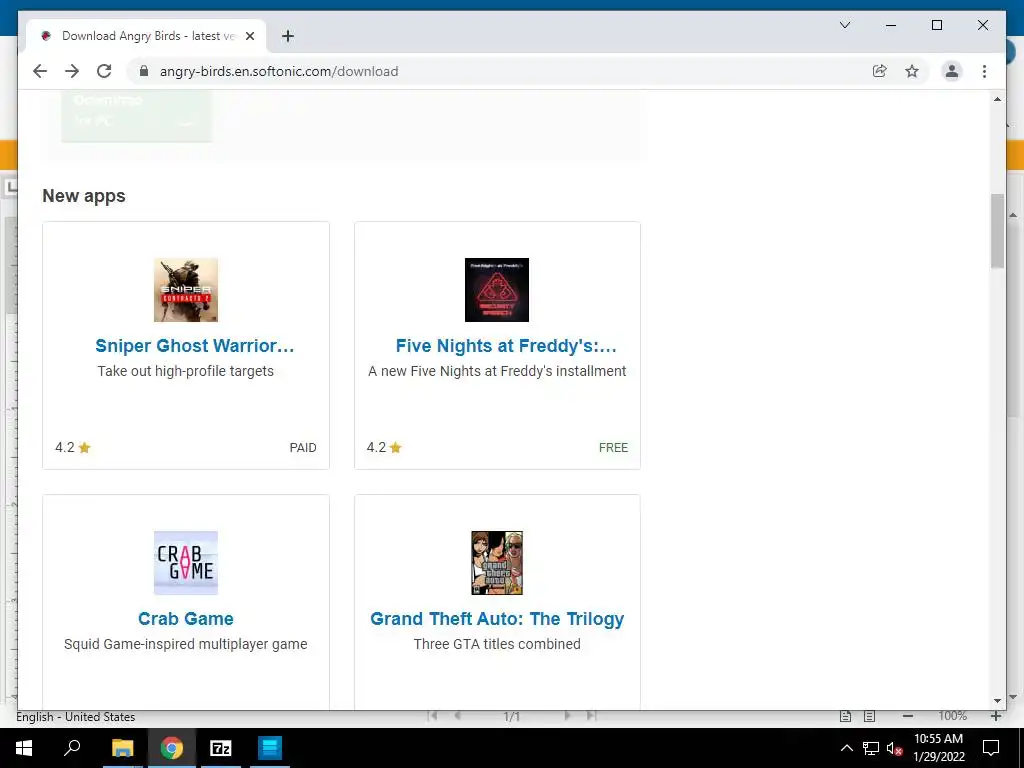Open Five Nights at Freddy's thumbnail

tap(496, 289)
